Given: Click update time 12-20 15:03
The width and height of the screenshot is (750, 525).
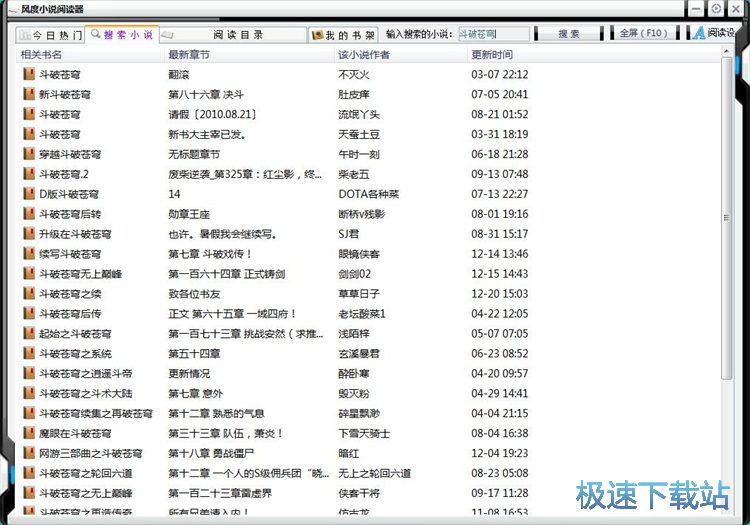Looking at the screenshot, I should [x=500, y=294].
